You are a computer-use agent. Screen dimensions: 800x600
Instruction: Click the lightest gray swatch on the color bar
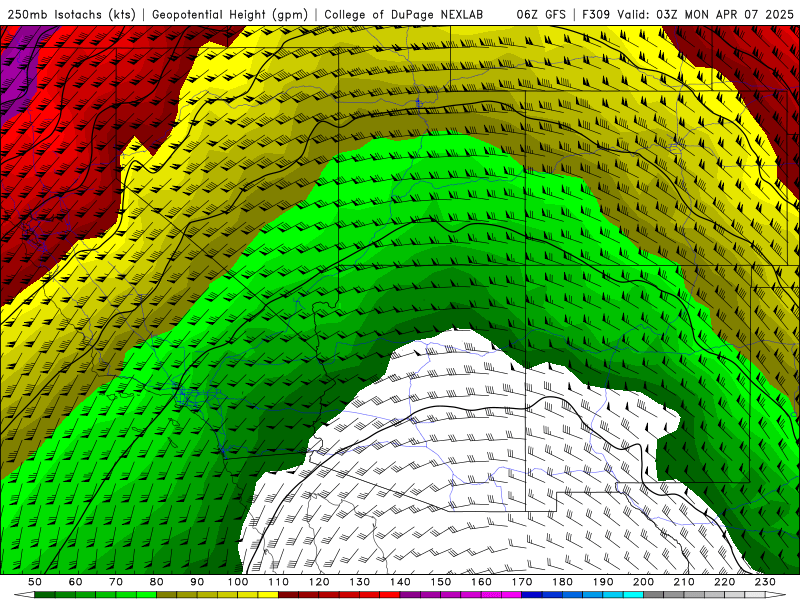coord(755,595)
